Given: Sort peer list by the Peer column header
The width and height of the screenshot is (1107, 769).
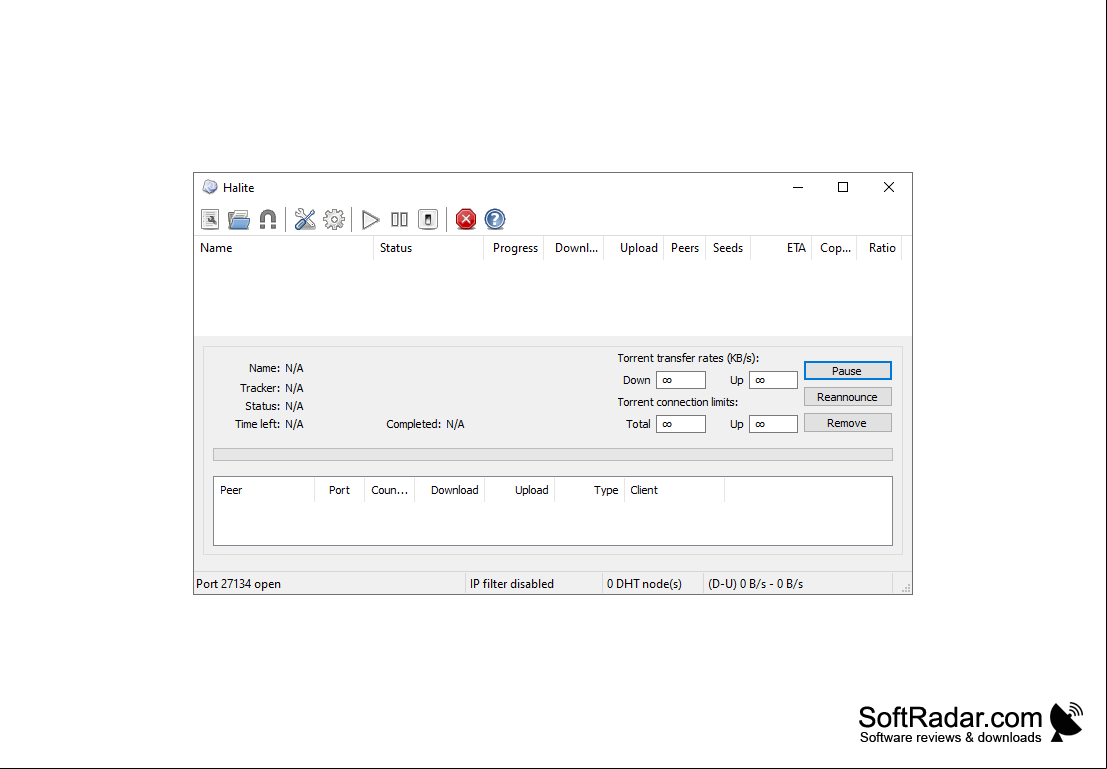Looking at the screenshot, I should [264, 490].
